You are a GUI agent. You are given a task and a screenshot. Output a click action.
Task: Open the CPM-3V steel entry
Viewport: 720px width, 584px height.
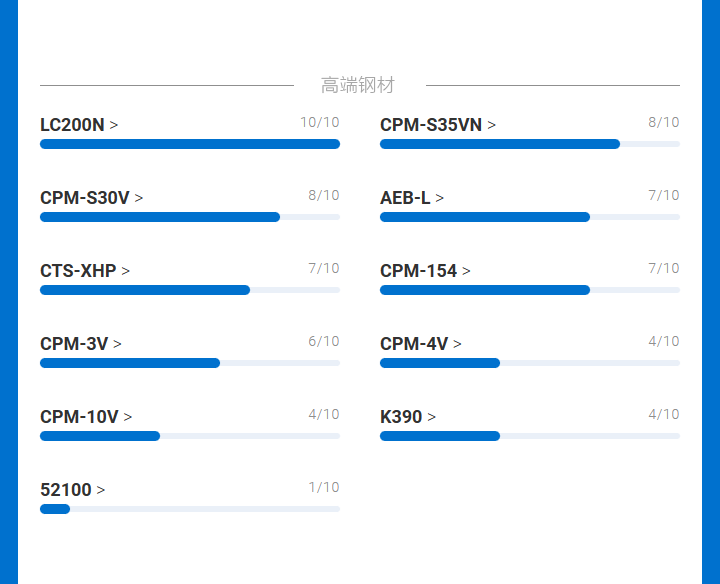(80, 344)
